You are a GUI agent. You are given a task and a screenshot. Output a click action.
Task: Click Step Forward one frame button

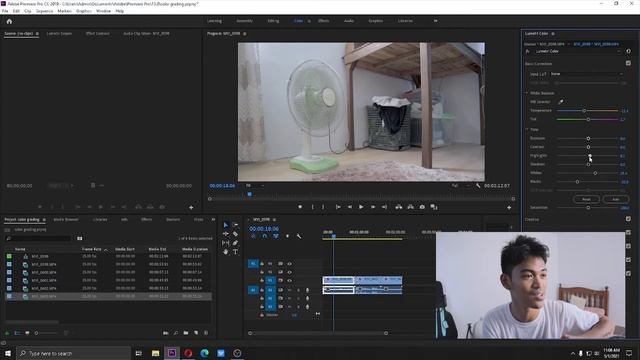tap(373, 207)
